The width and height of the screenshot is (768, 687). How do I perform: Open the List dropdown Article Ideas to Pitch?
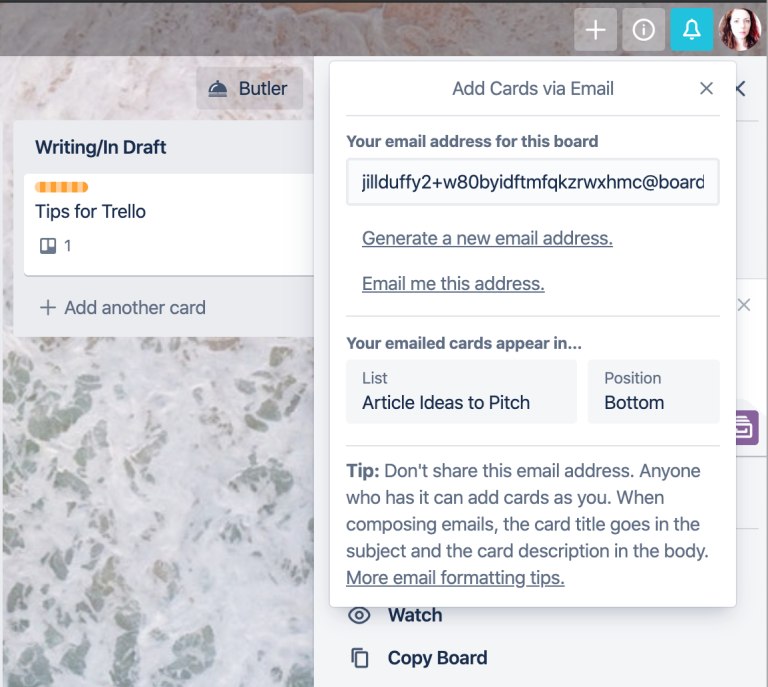[461, 392]
